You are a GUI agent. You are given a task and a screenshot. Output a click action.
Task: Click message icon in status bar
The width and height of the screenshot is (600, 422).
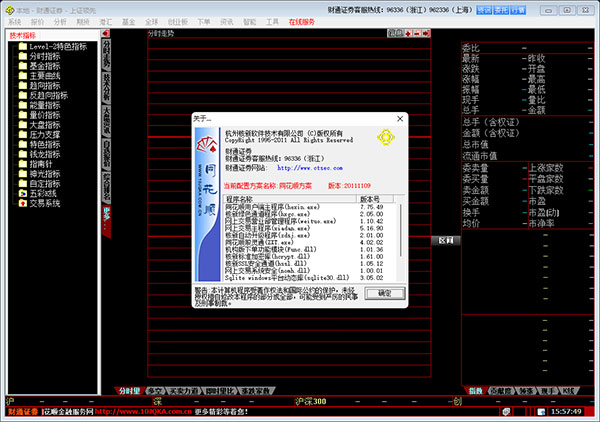click(x=506, y=412)
